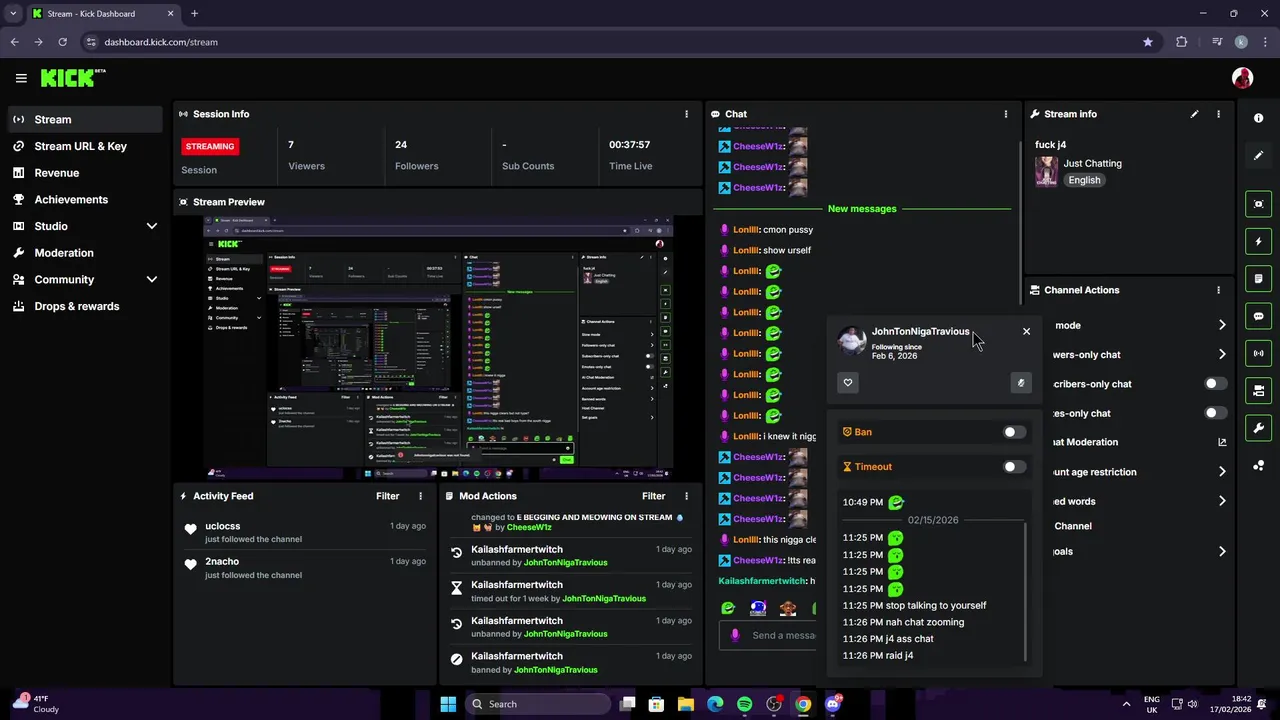Viewport: 1280px width, 720px height.
Task: Click the heart icon on user card
Action: pos(848,382)
